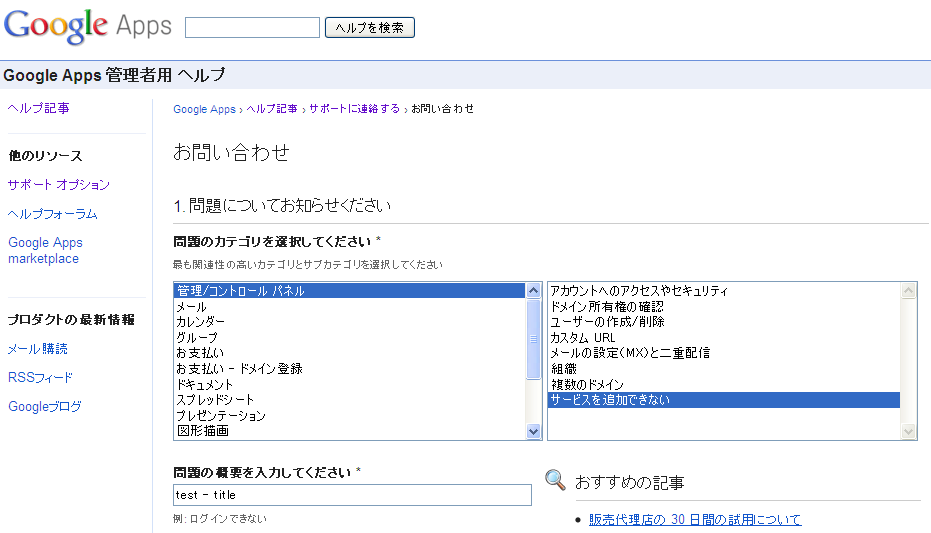The image size is (931, 533).
Task: Open Google Apps marketplace link
Action: (45, 250)
